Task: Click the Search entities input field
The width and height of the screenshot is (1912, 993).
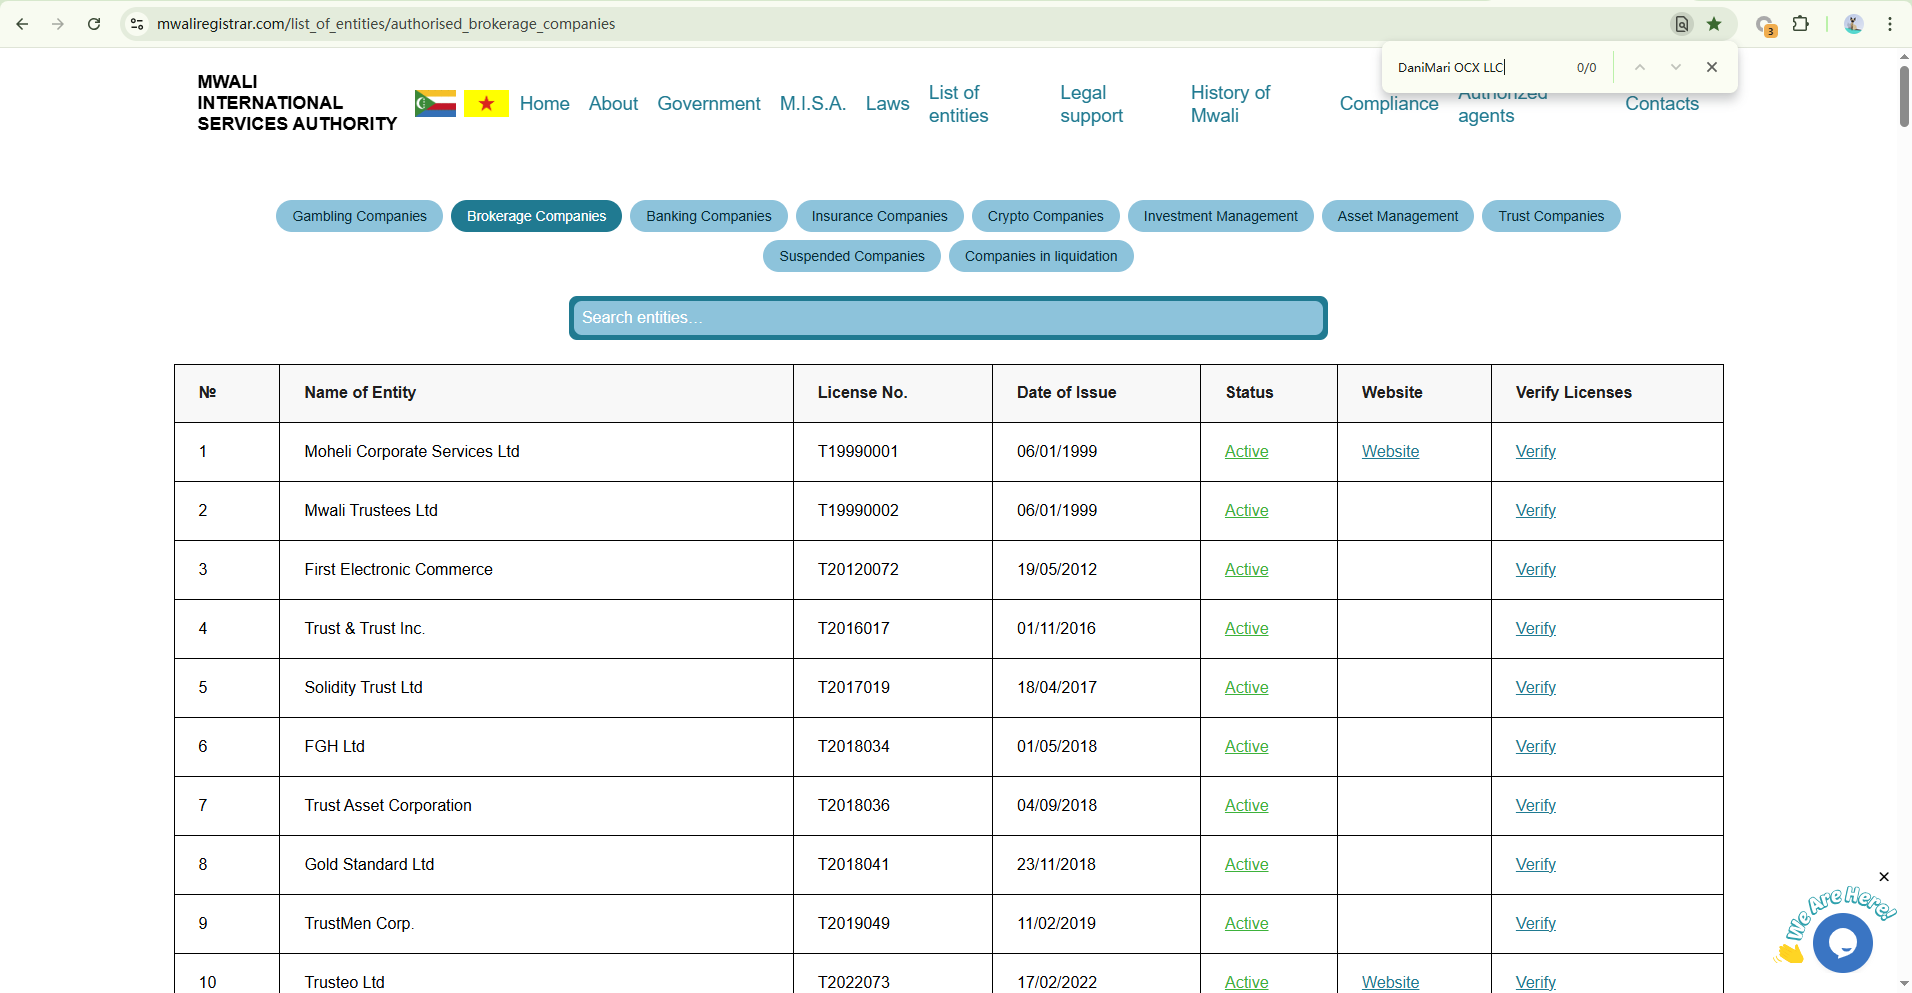Action: 947,318
